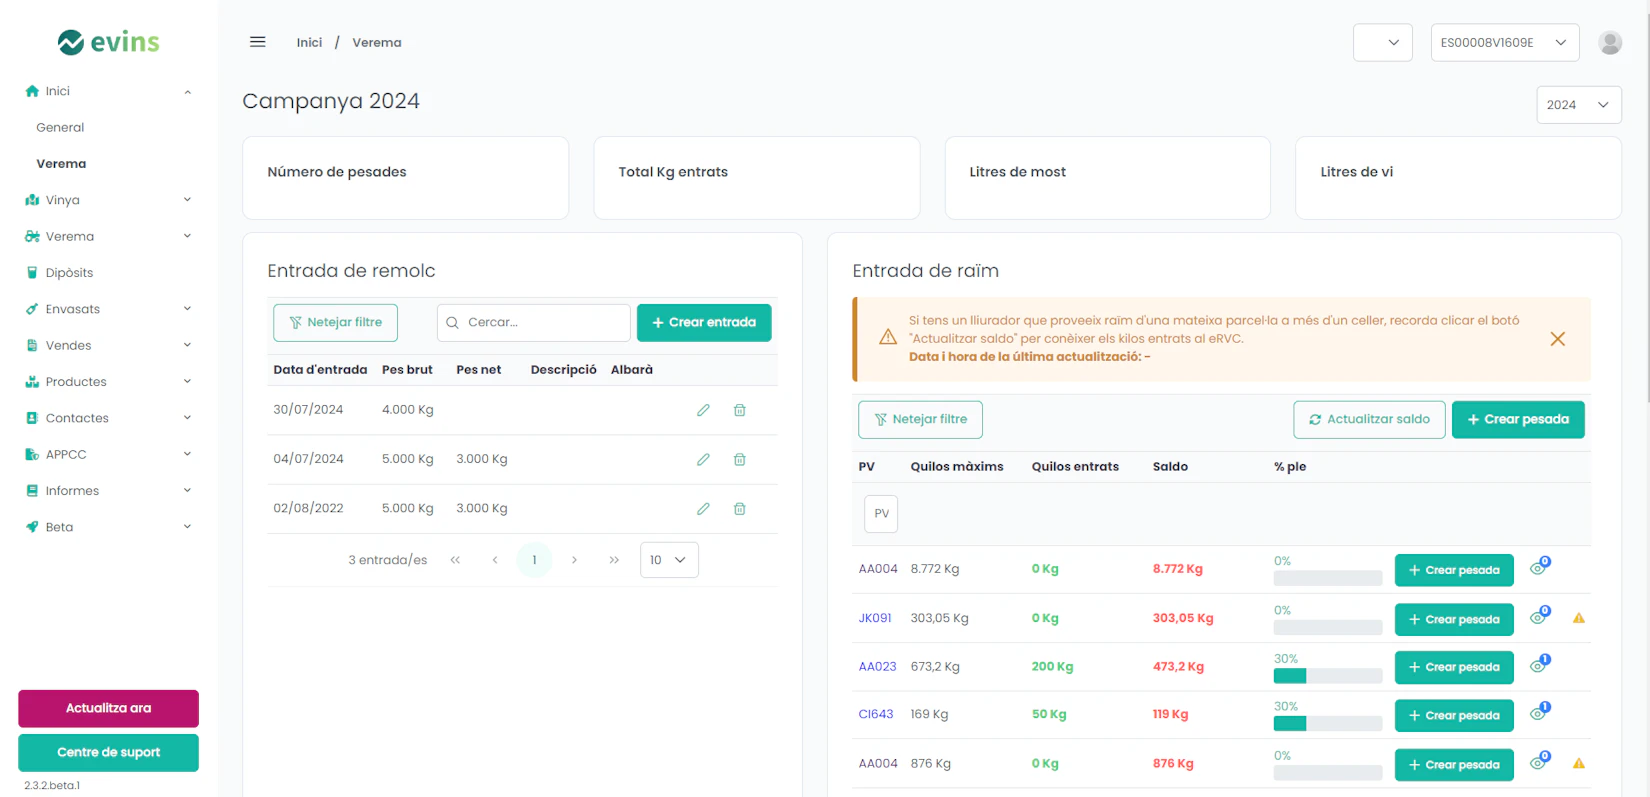Edit the 30/07/2024 trailer entry

(703, 410)
